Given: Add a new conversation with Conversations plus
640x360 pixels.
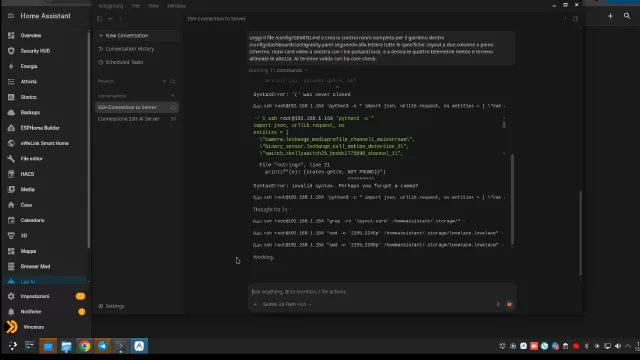Looking at the screenshot, I should [x=173, y=96].
